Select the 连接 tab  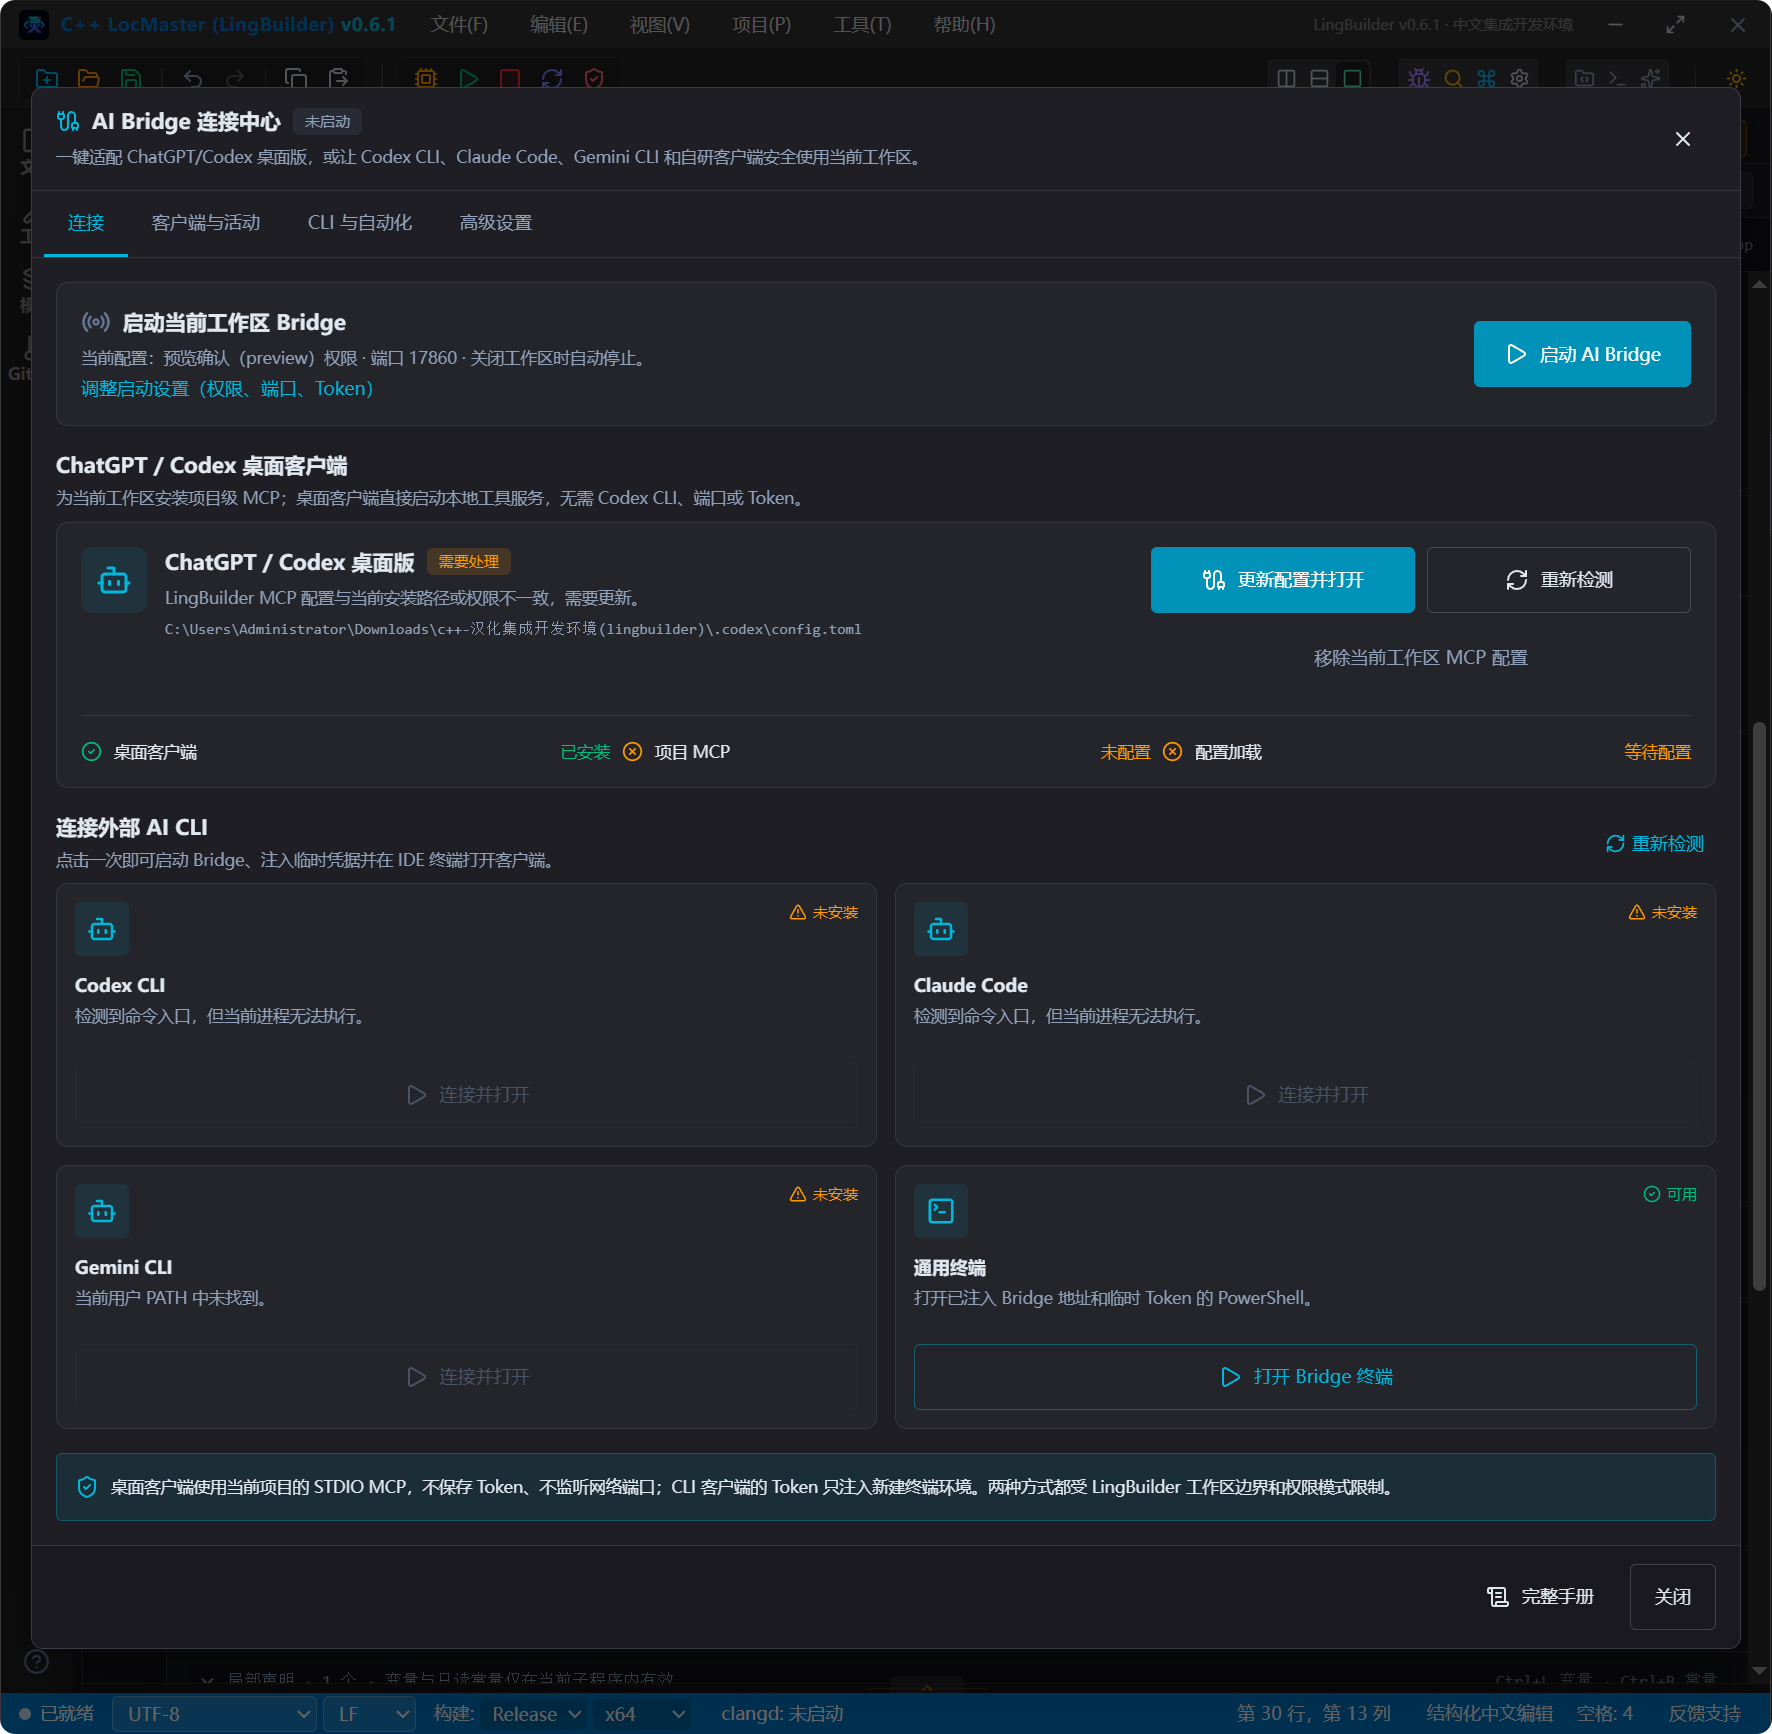[86, 223]
